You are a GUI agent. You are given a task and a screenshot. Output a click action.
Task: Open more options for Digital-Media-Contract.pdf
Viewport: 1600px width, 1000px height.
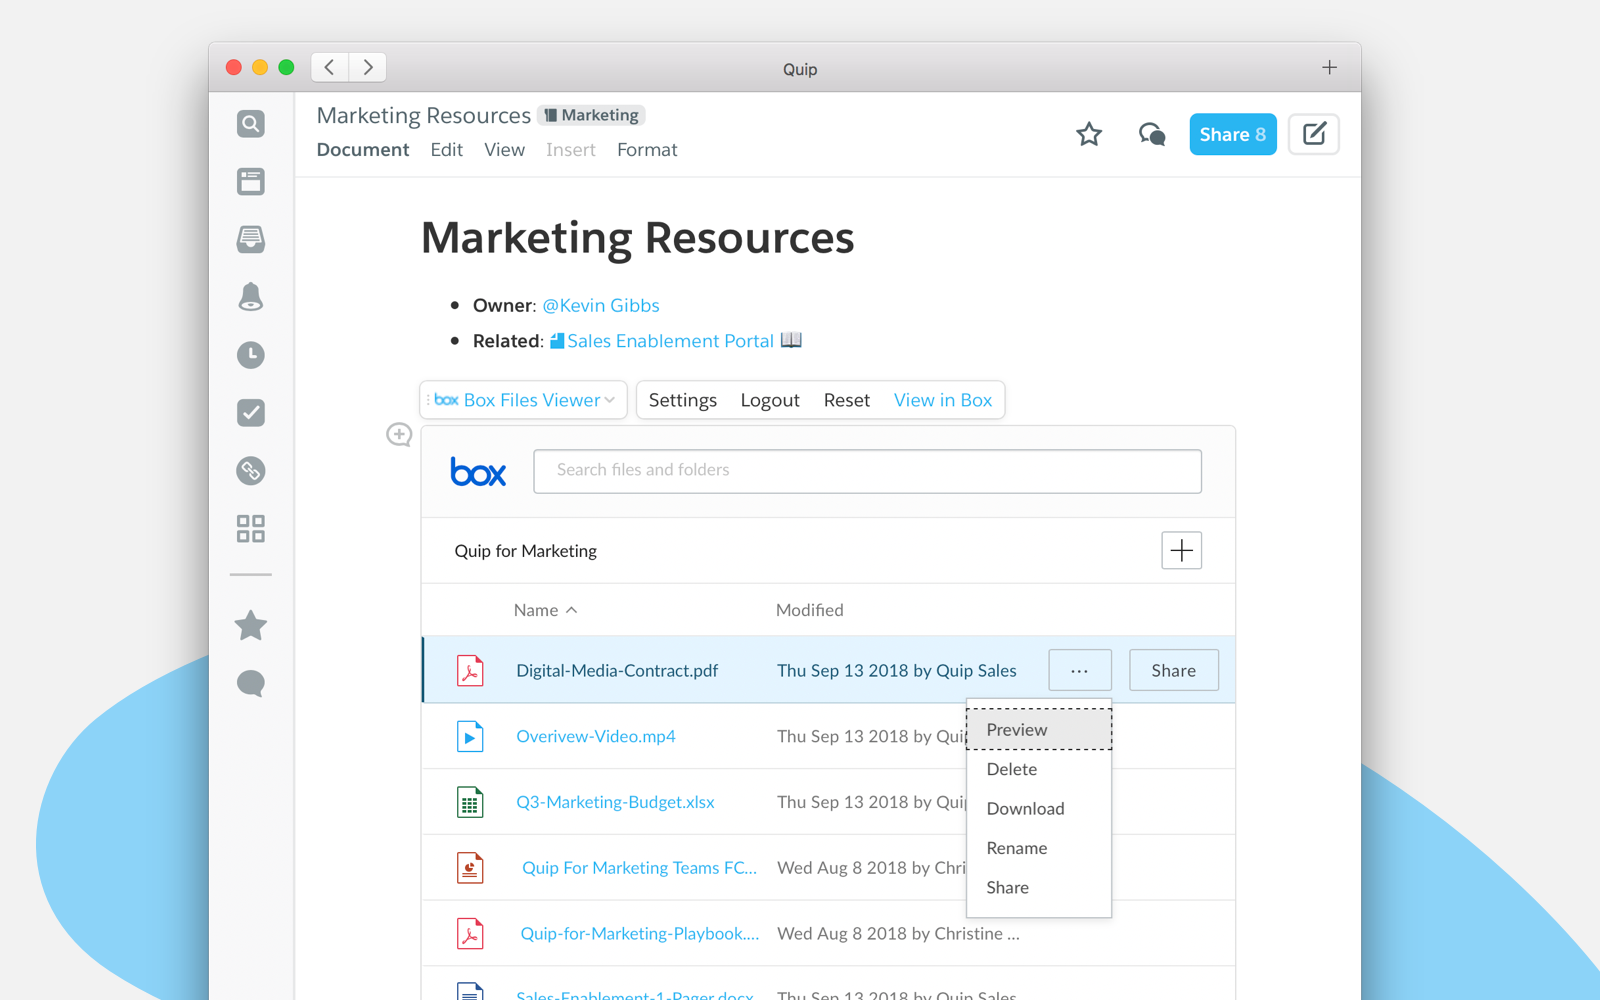[x=1079, y=670]
